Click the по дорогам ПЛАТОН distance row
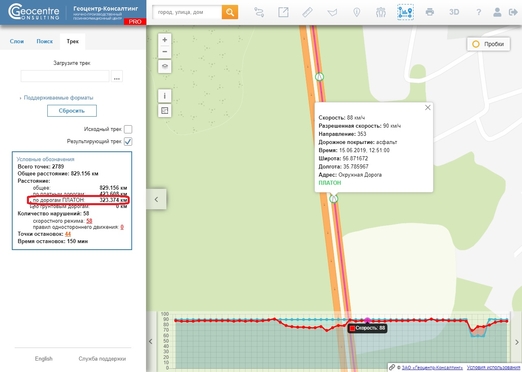 (78, 200)
